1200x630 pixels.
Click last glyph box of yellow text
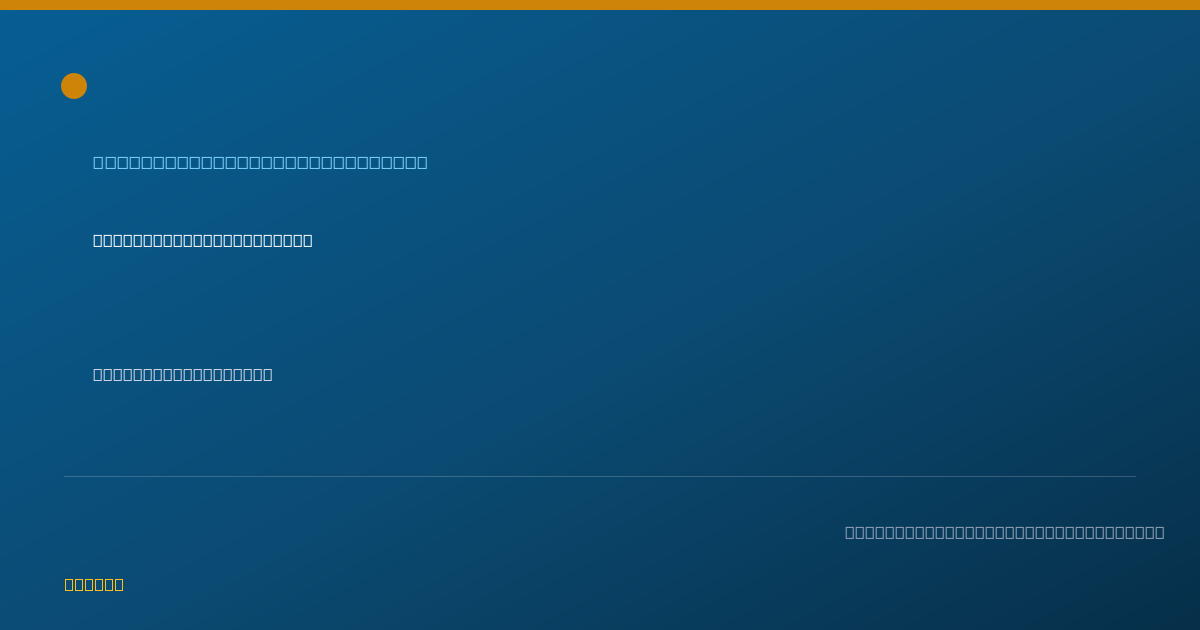point(119,584)
